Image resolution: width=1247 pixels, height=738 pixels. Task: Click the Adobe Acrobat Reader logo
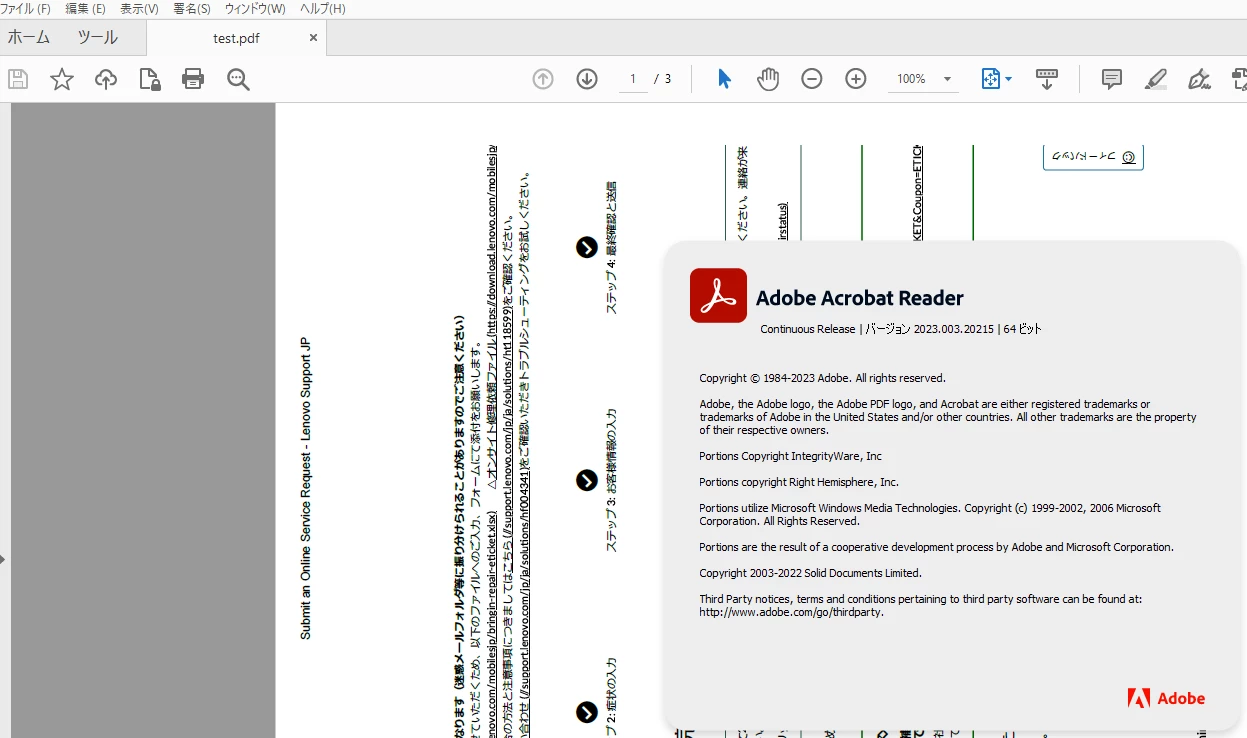click(x=718, y=295)
